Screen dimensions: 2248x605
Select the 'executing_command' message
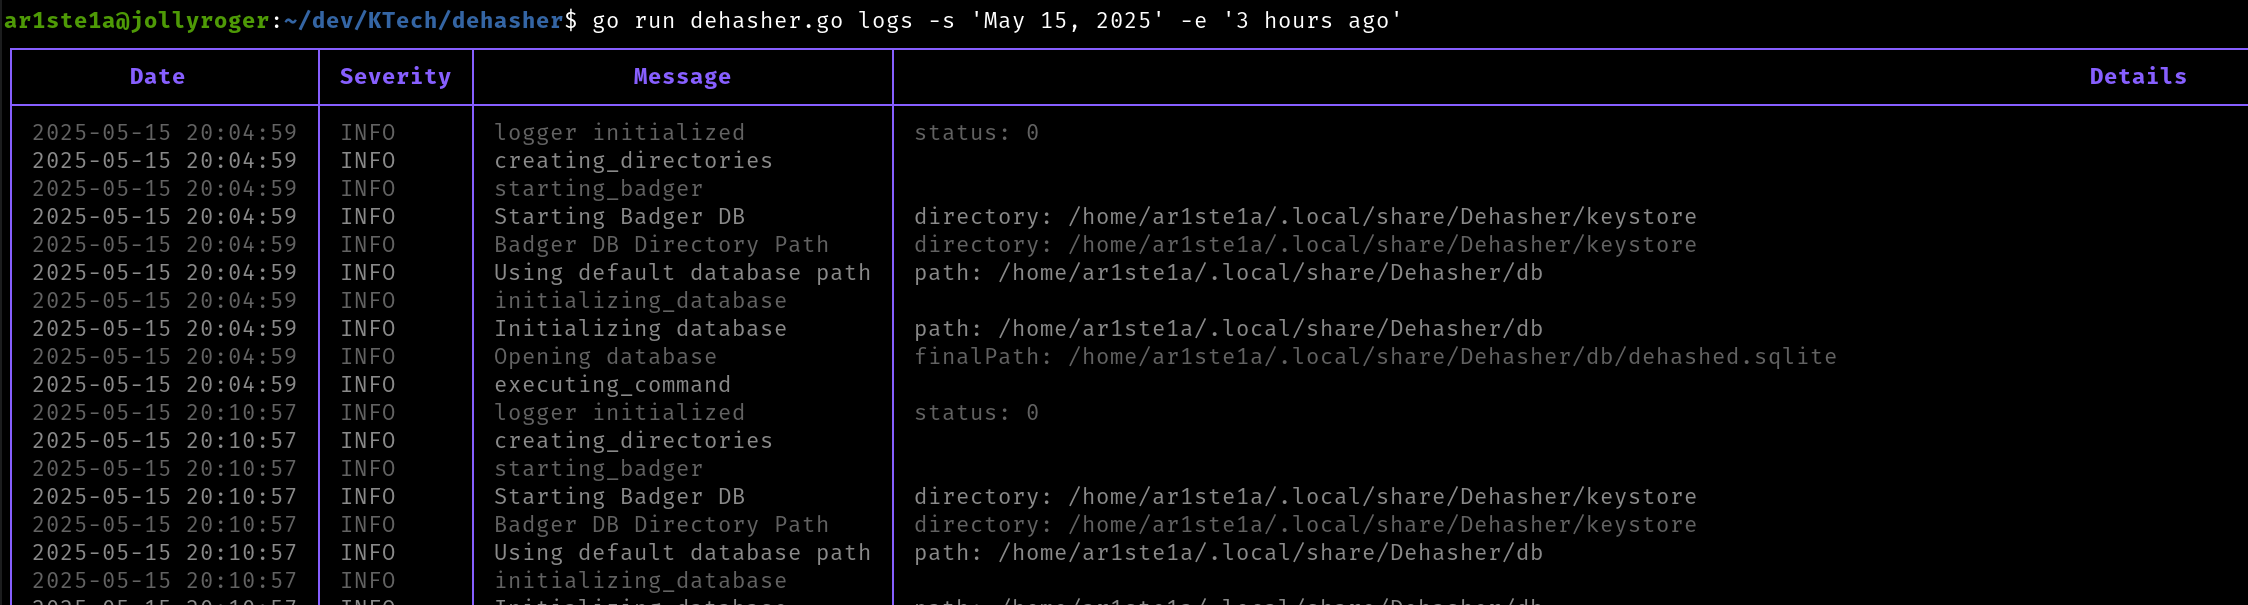pos(612,385)
